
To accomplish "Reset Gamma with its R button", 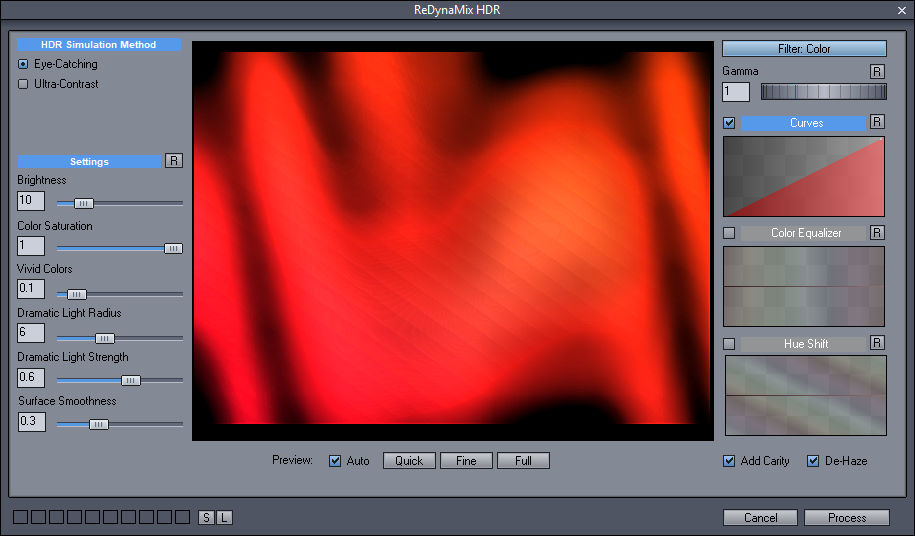I will click(876, 71).
